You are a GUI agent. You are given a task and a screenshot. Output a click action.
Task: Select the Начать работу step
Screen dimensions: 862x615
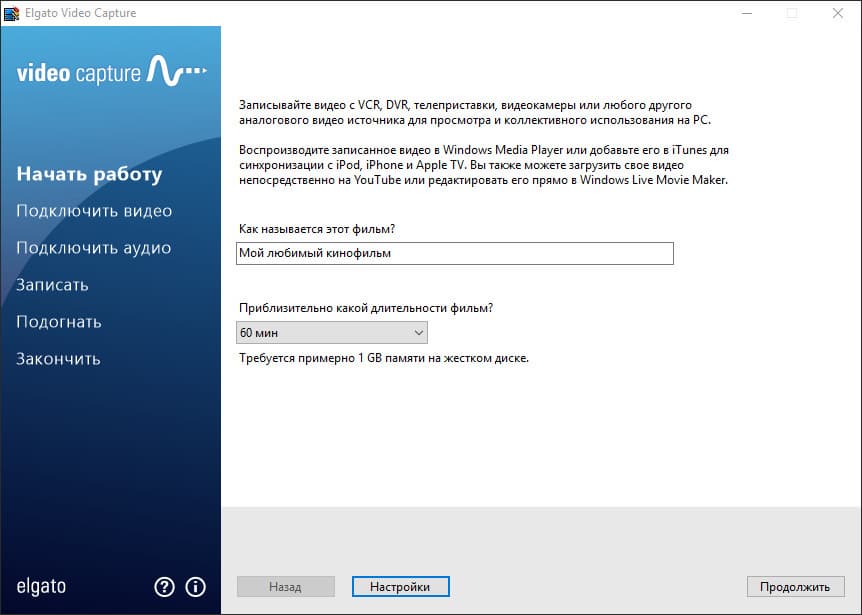89,174
